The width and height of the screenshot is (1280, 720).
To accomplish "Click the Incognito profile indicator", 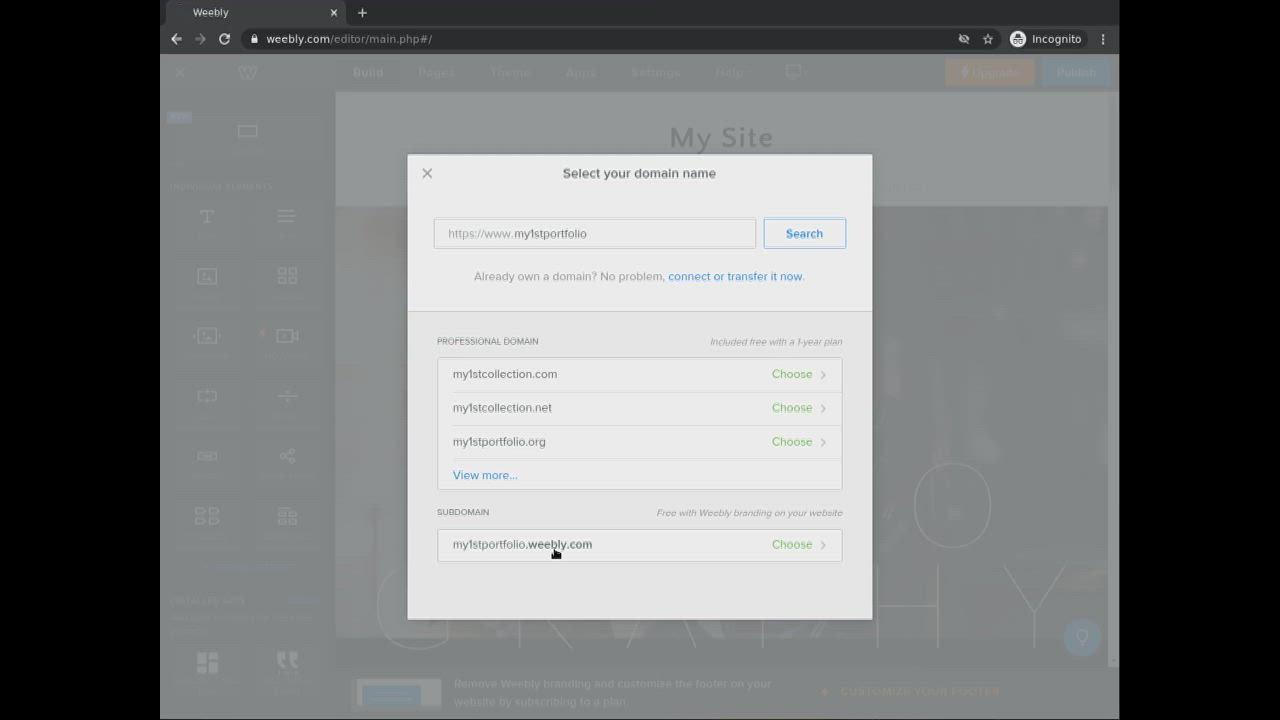I will click(1046, 39).
